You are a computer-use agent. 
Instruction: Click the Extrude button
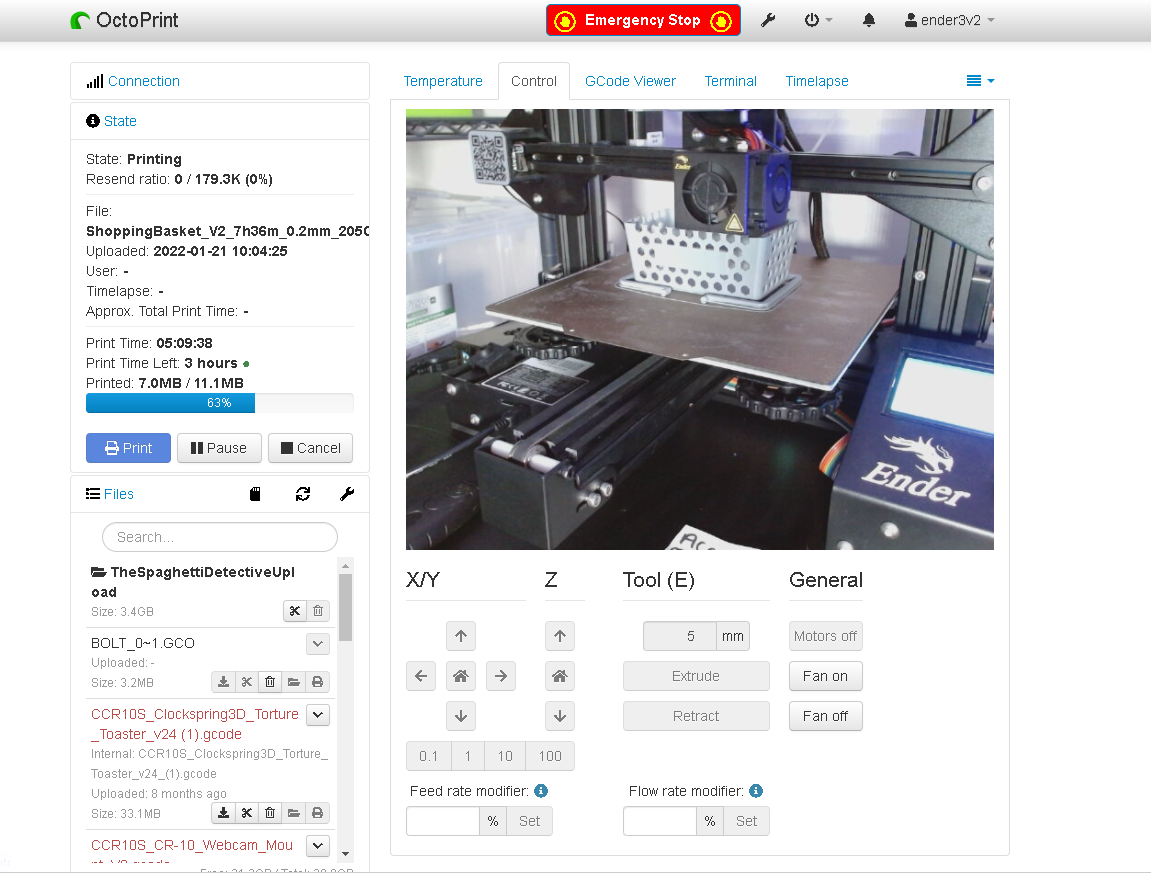[x=696, y=676]
